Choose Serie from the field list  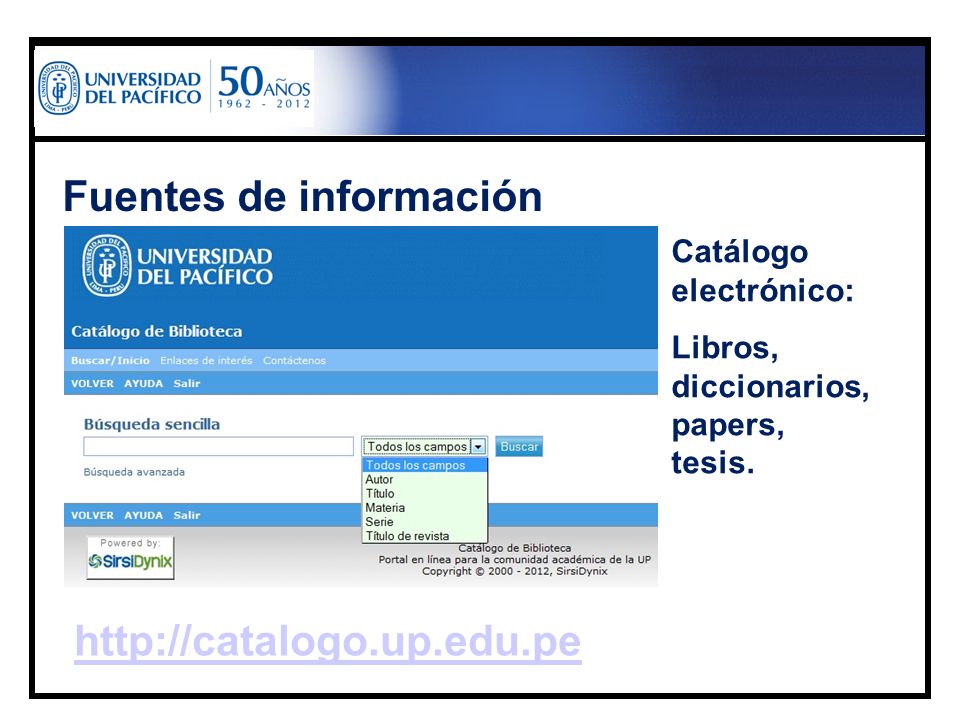tap(425, 522)
